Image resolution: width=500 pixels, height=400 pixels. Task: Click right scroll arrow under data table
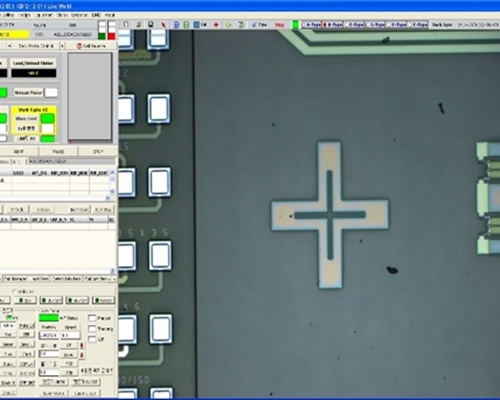107,198
